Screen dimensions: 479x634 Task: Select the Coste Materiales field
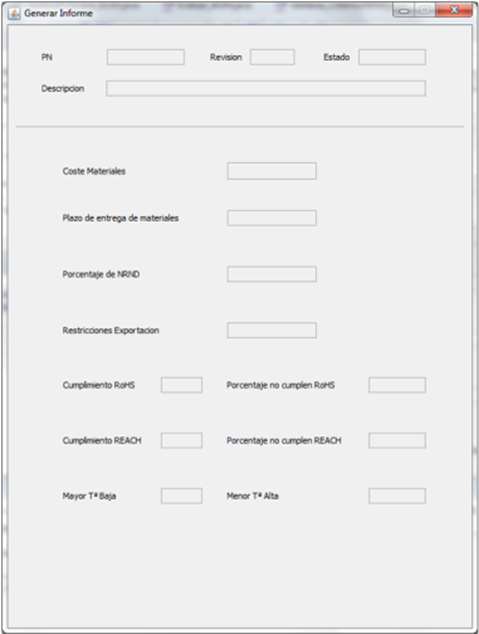272,171
